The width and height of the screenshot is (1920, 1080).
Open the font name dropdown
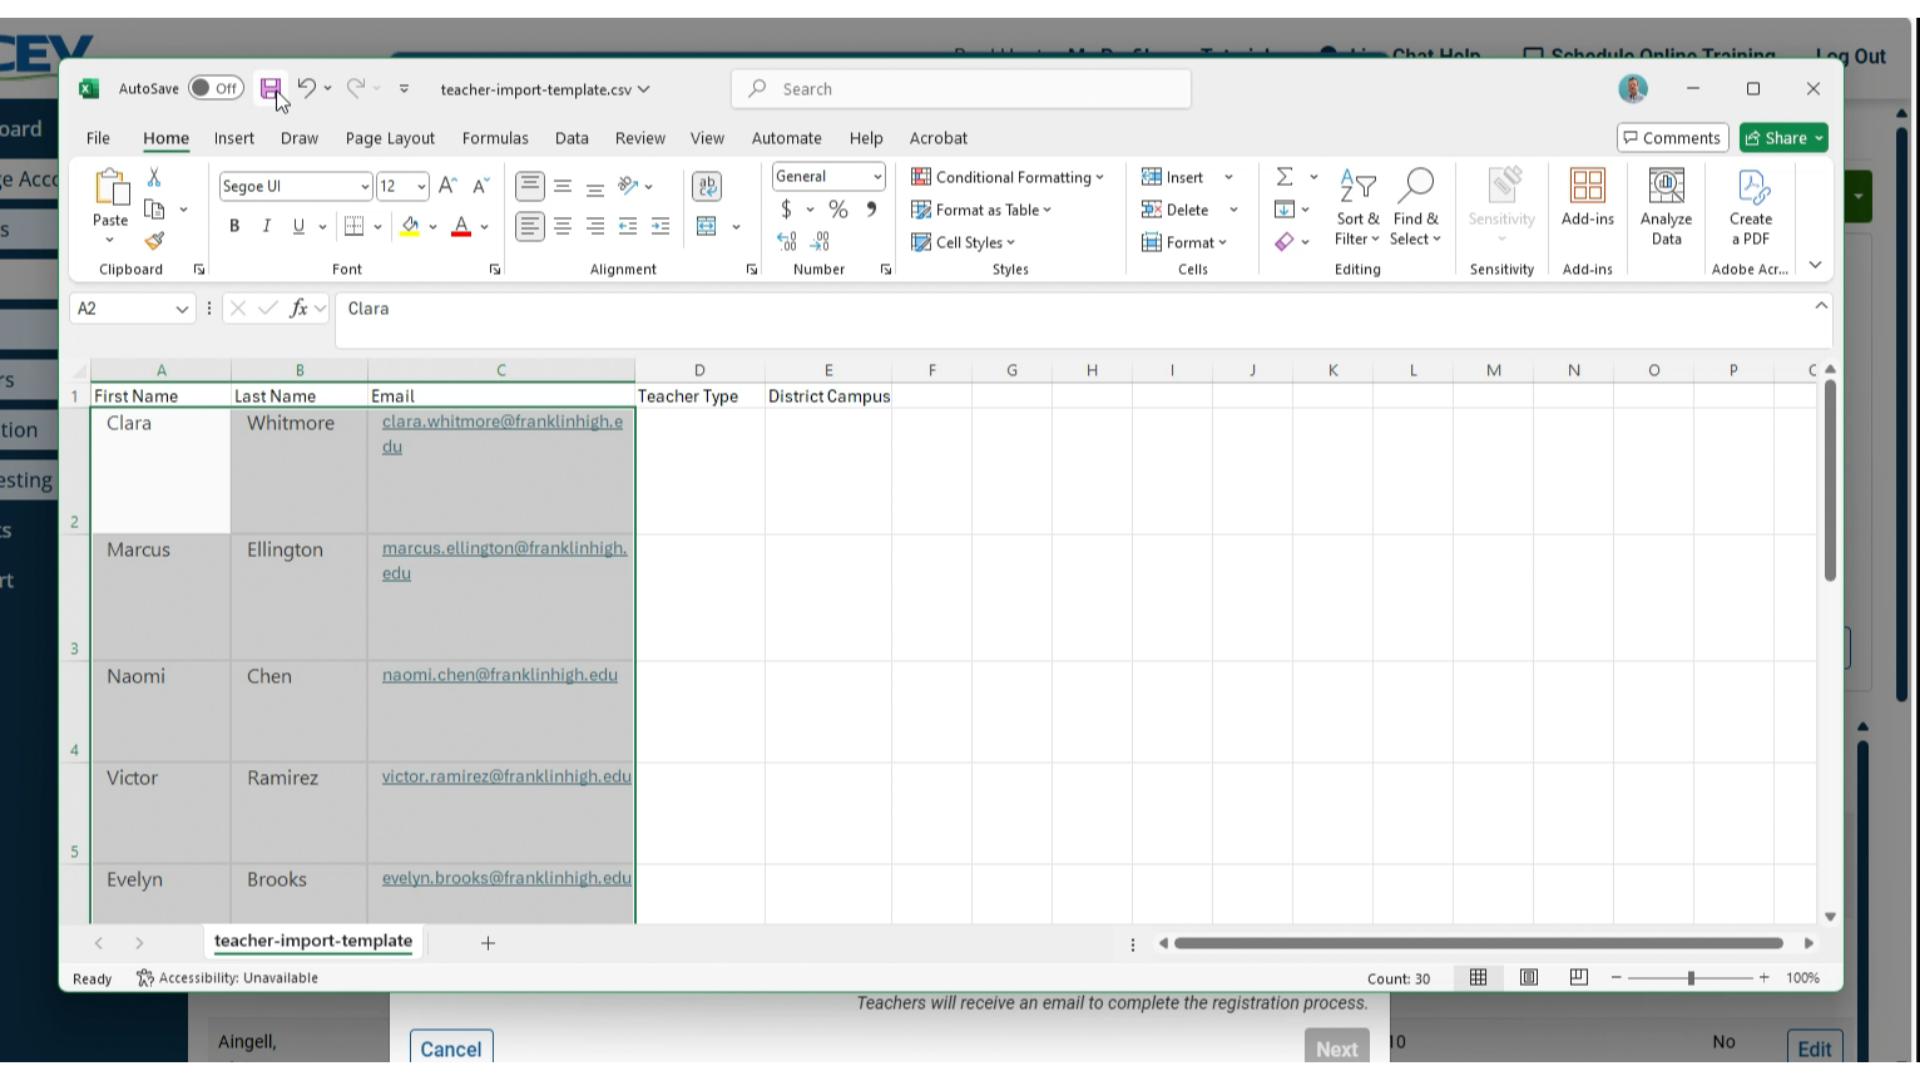364,186
